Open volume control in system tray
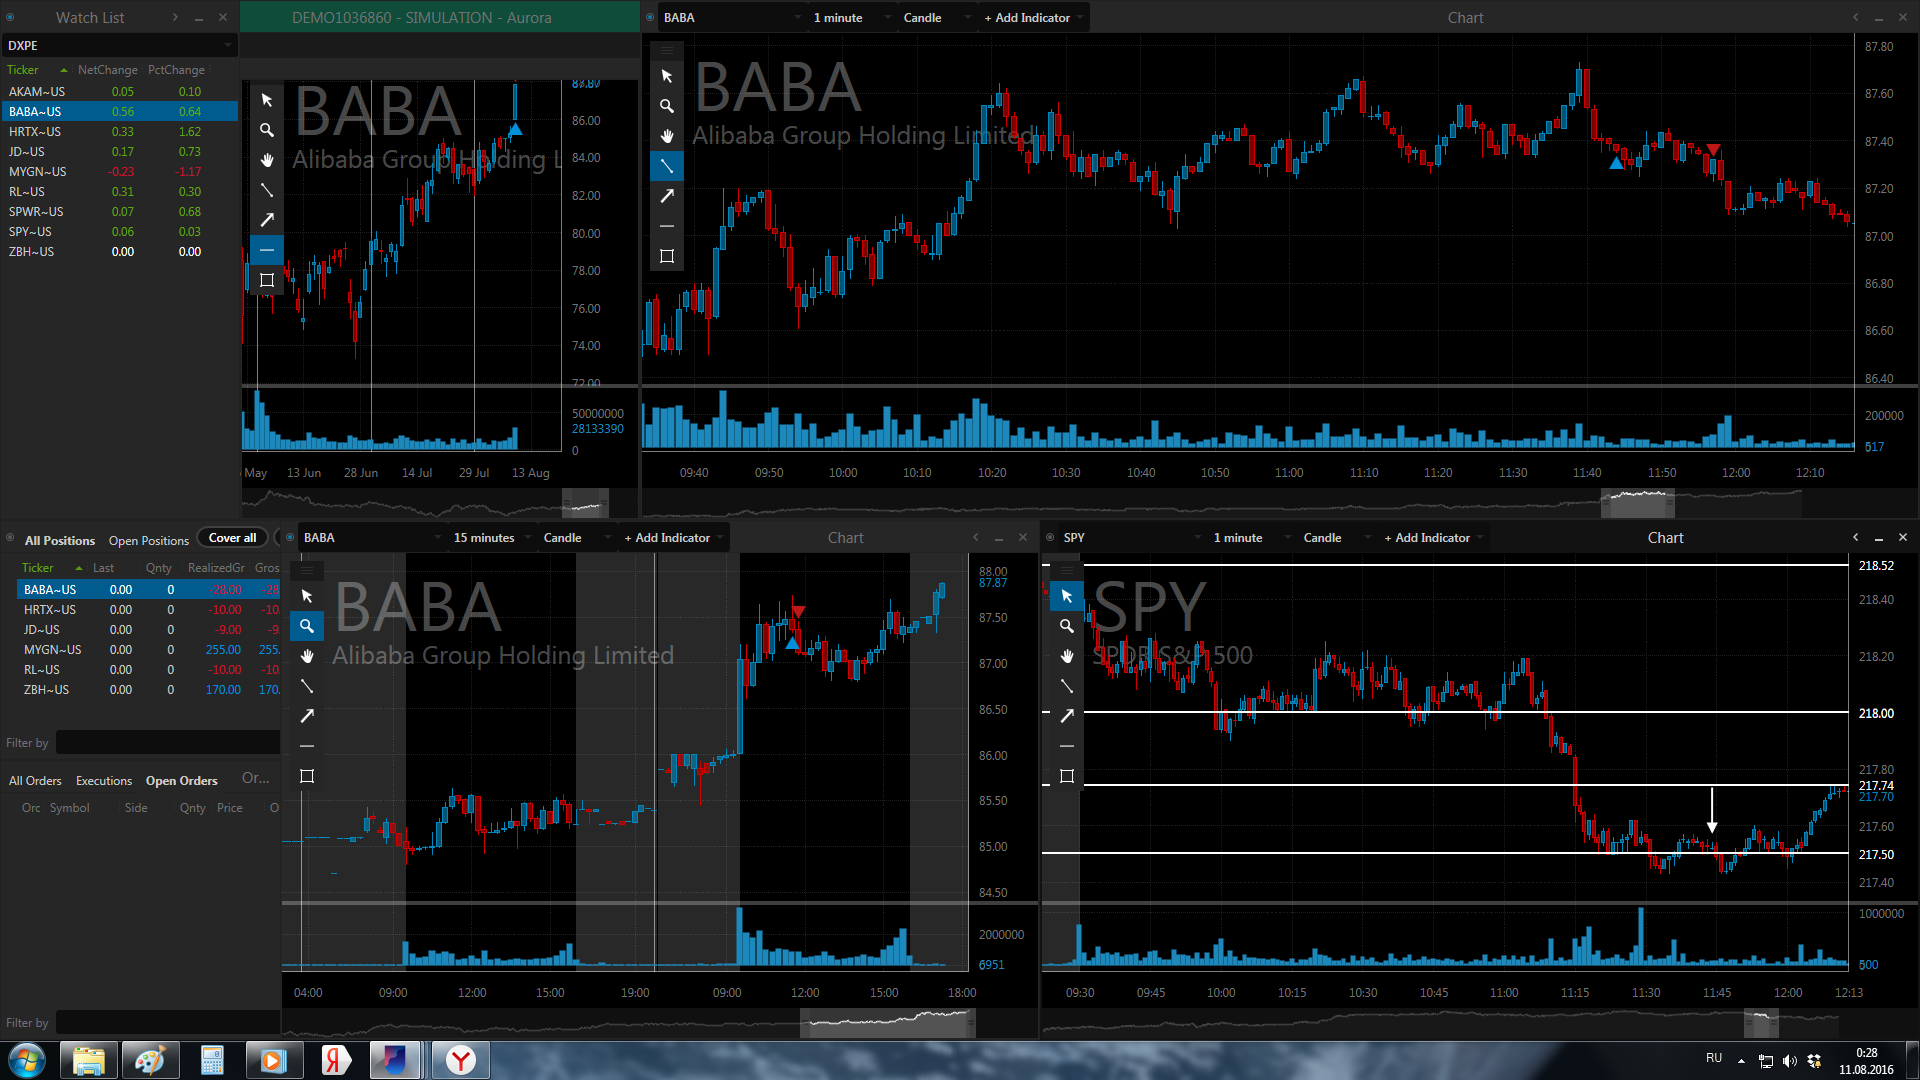This screenshot has width=1920, height=1080. click(x=1789, y=1061)
